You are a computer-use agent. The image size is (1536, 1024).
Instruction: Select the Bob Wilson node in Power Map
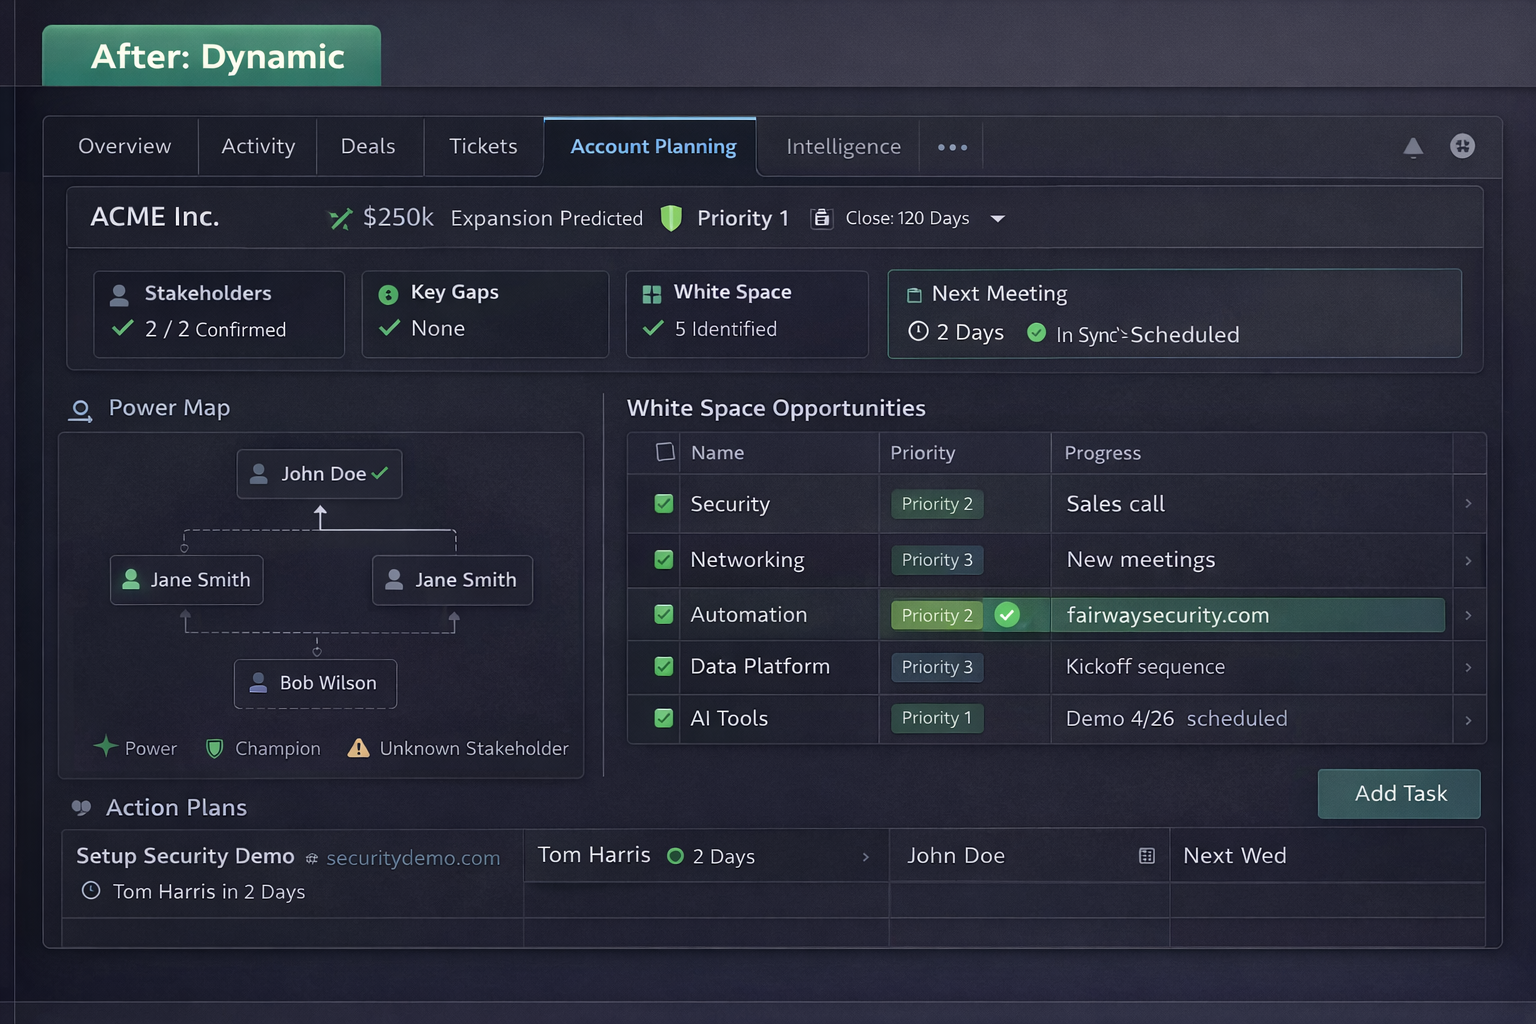(315, 683)
